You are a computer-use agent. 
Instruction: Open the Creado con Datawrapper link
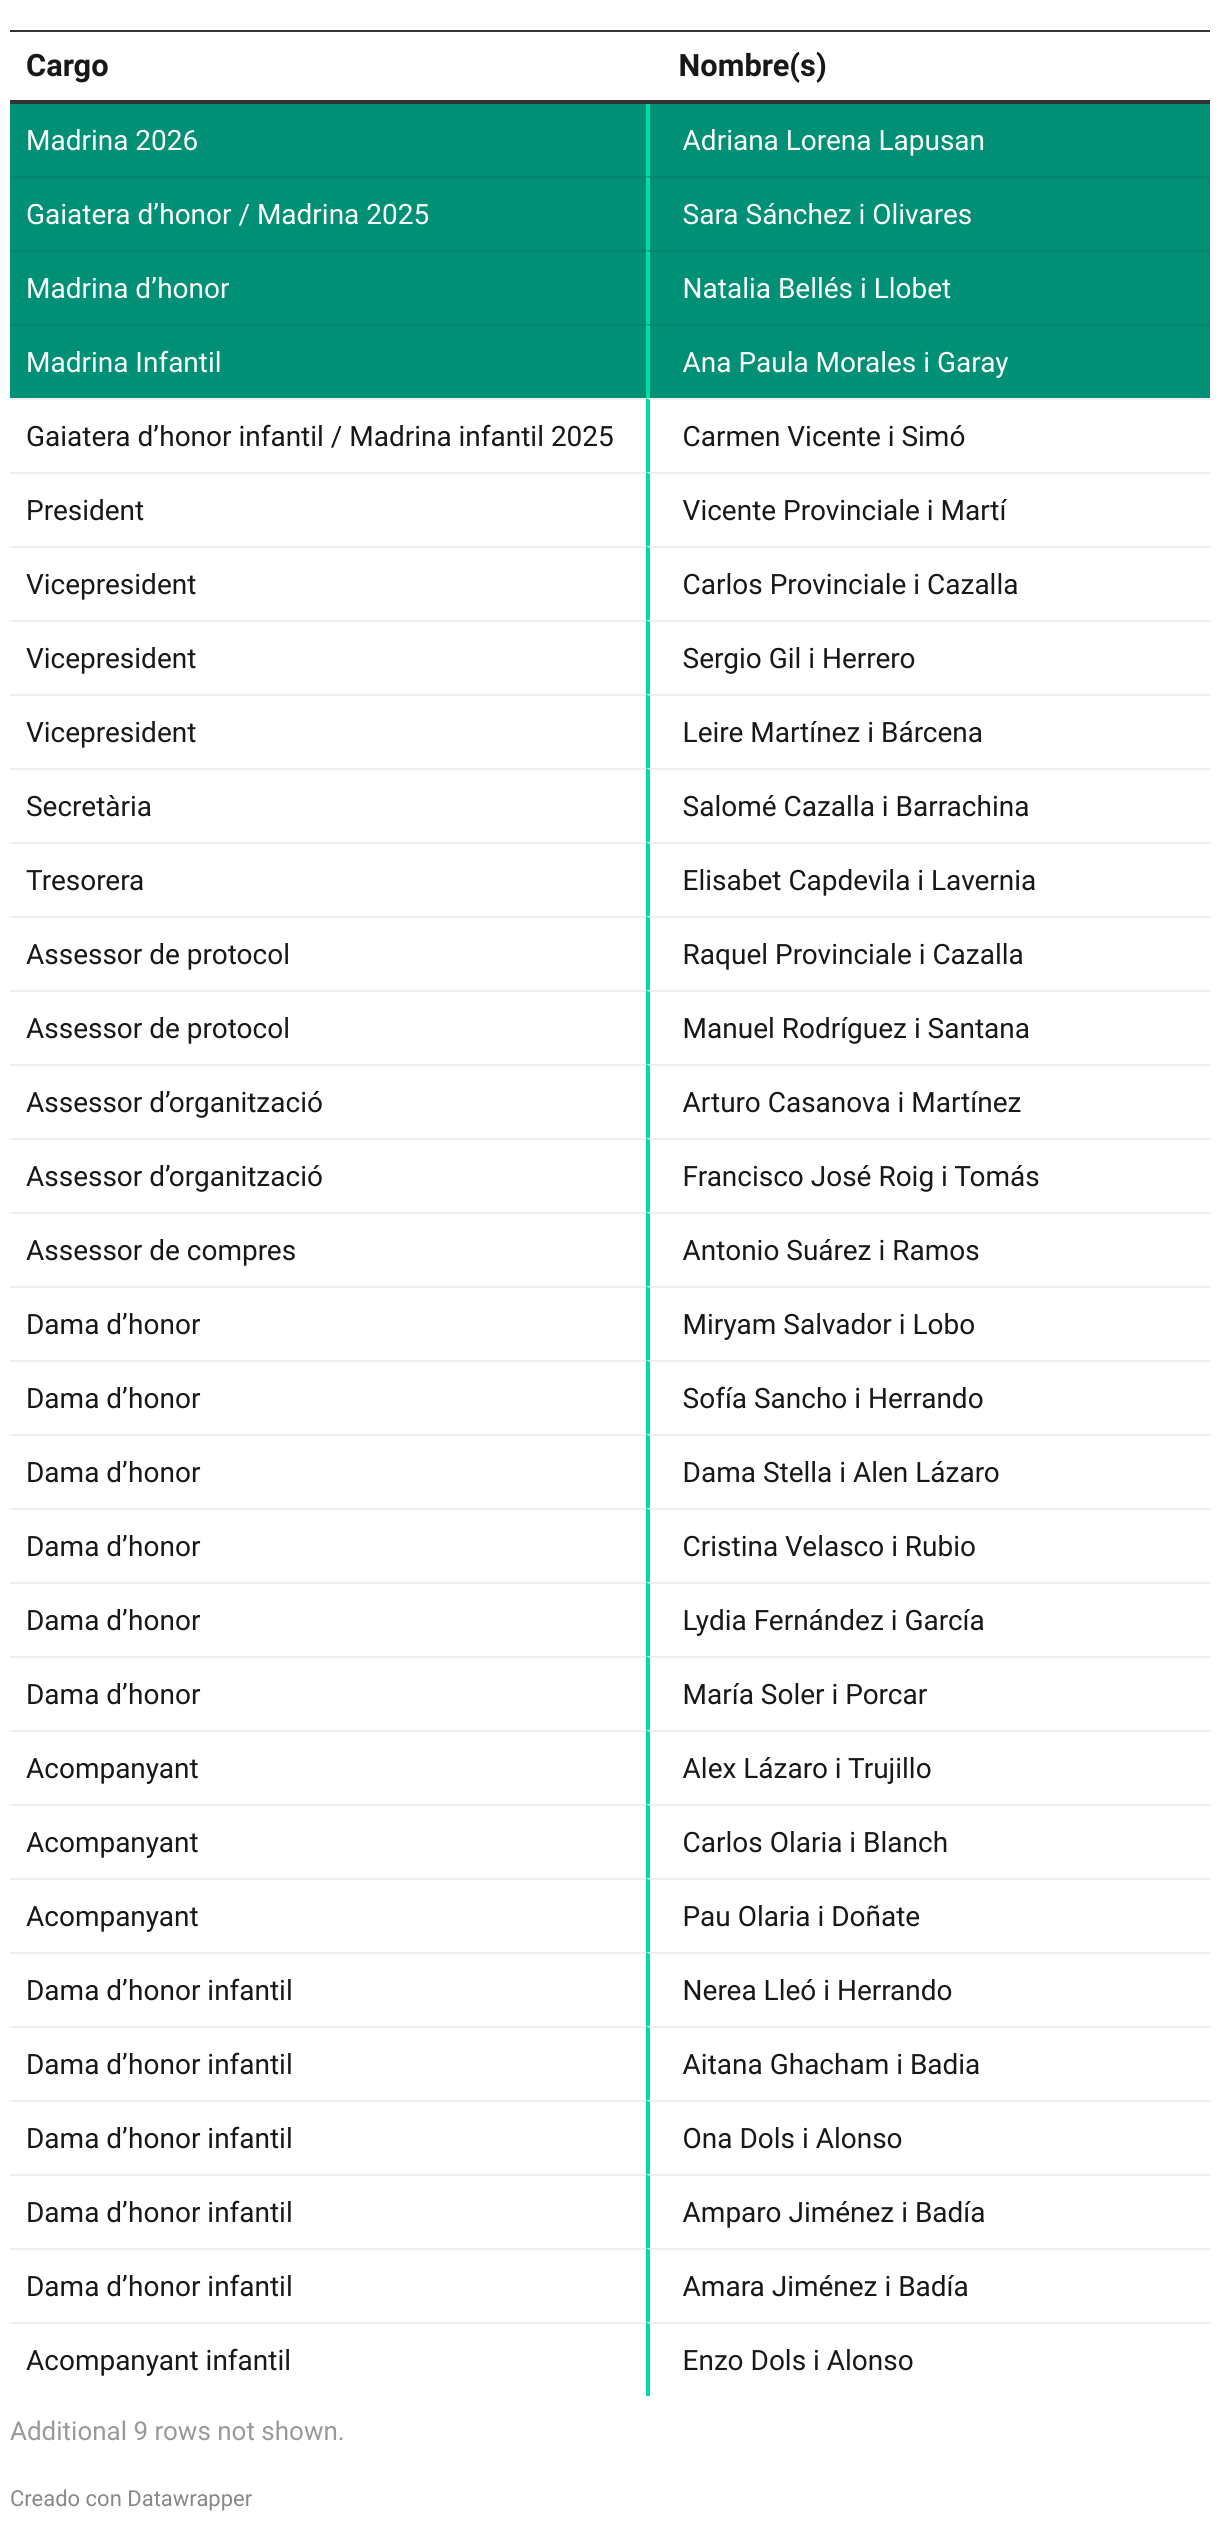(131, 2498)
